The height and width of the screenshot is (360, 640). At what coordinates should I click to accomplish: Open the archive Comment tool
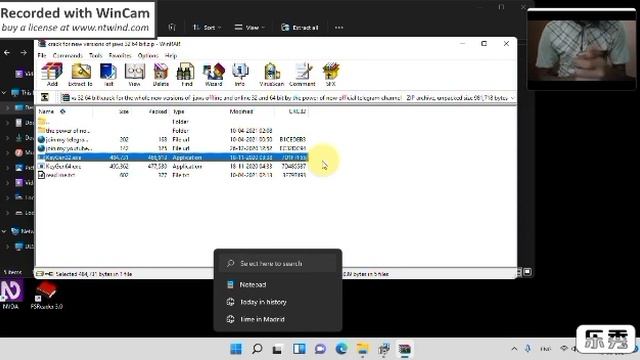click(x=302, y=75)
